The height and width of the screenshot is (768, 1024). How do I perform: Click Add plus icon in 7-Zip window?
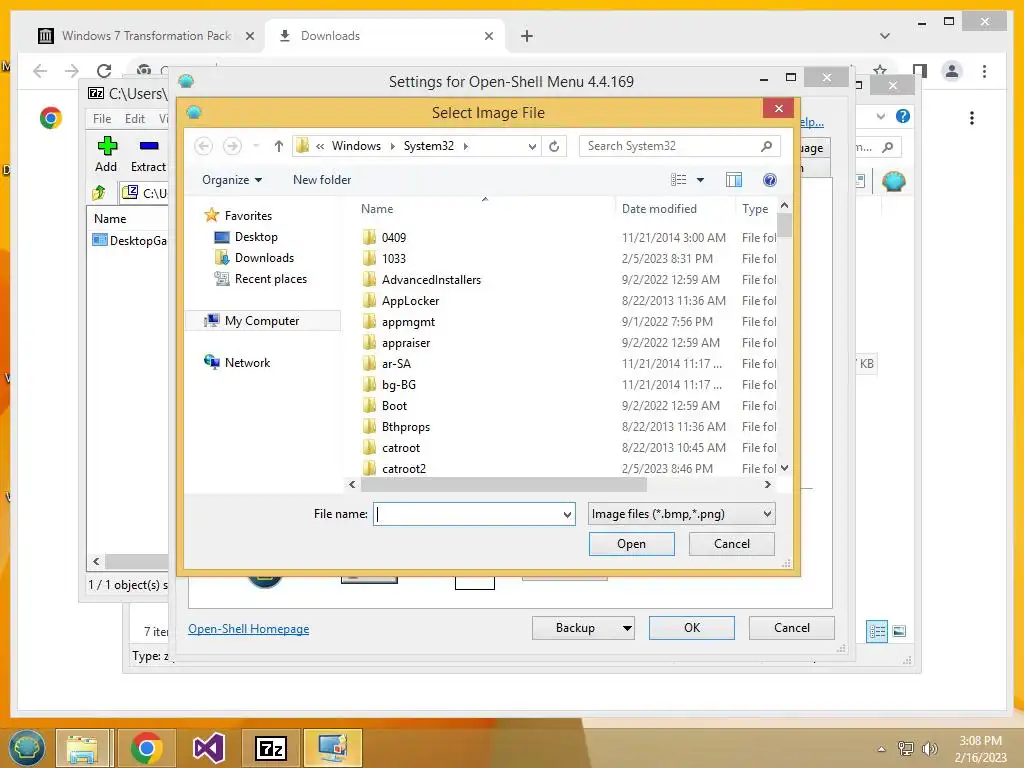(106, 146)
